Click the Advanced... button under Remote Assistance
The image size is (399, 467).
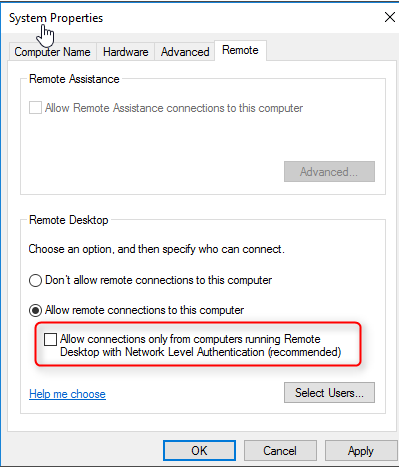(x=329, y=172)
